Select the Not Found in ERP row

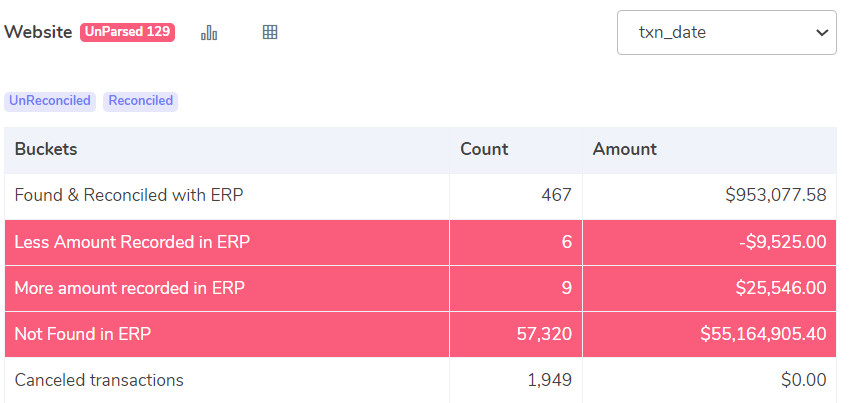coord(420,334)
